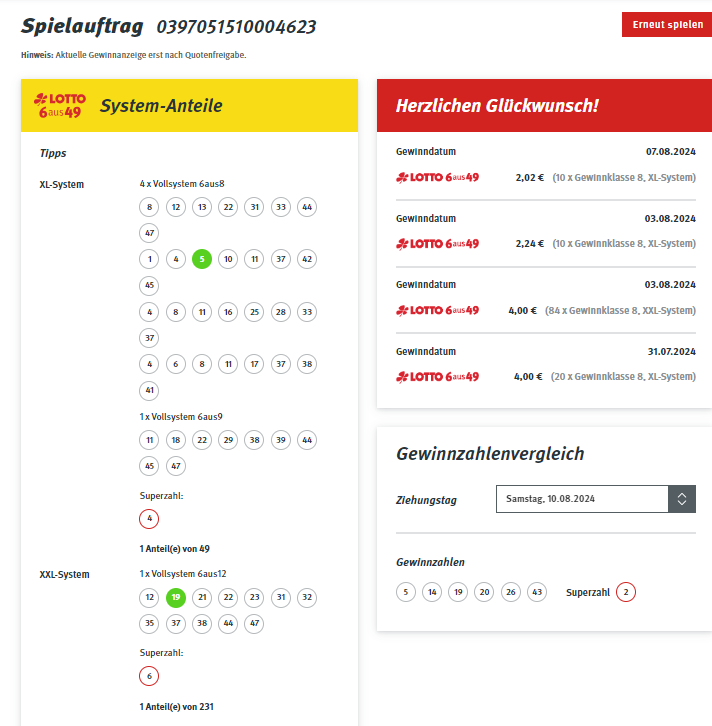Image resolution: width=712 pixels, height=726 pixels.
Task: Click the date 07.08.2024
Action: point(671,151)
